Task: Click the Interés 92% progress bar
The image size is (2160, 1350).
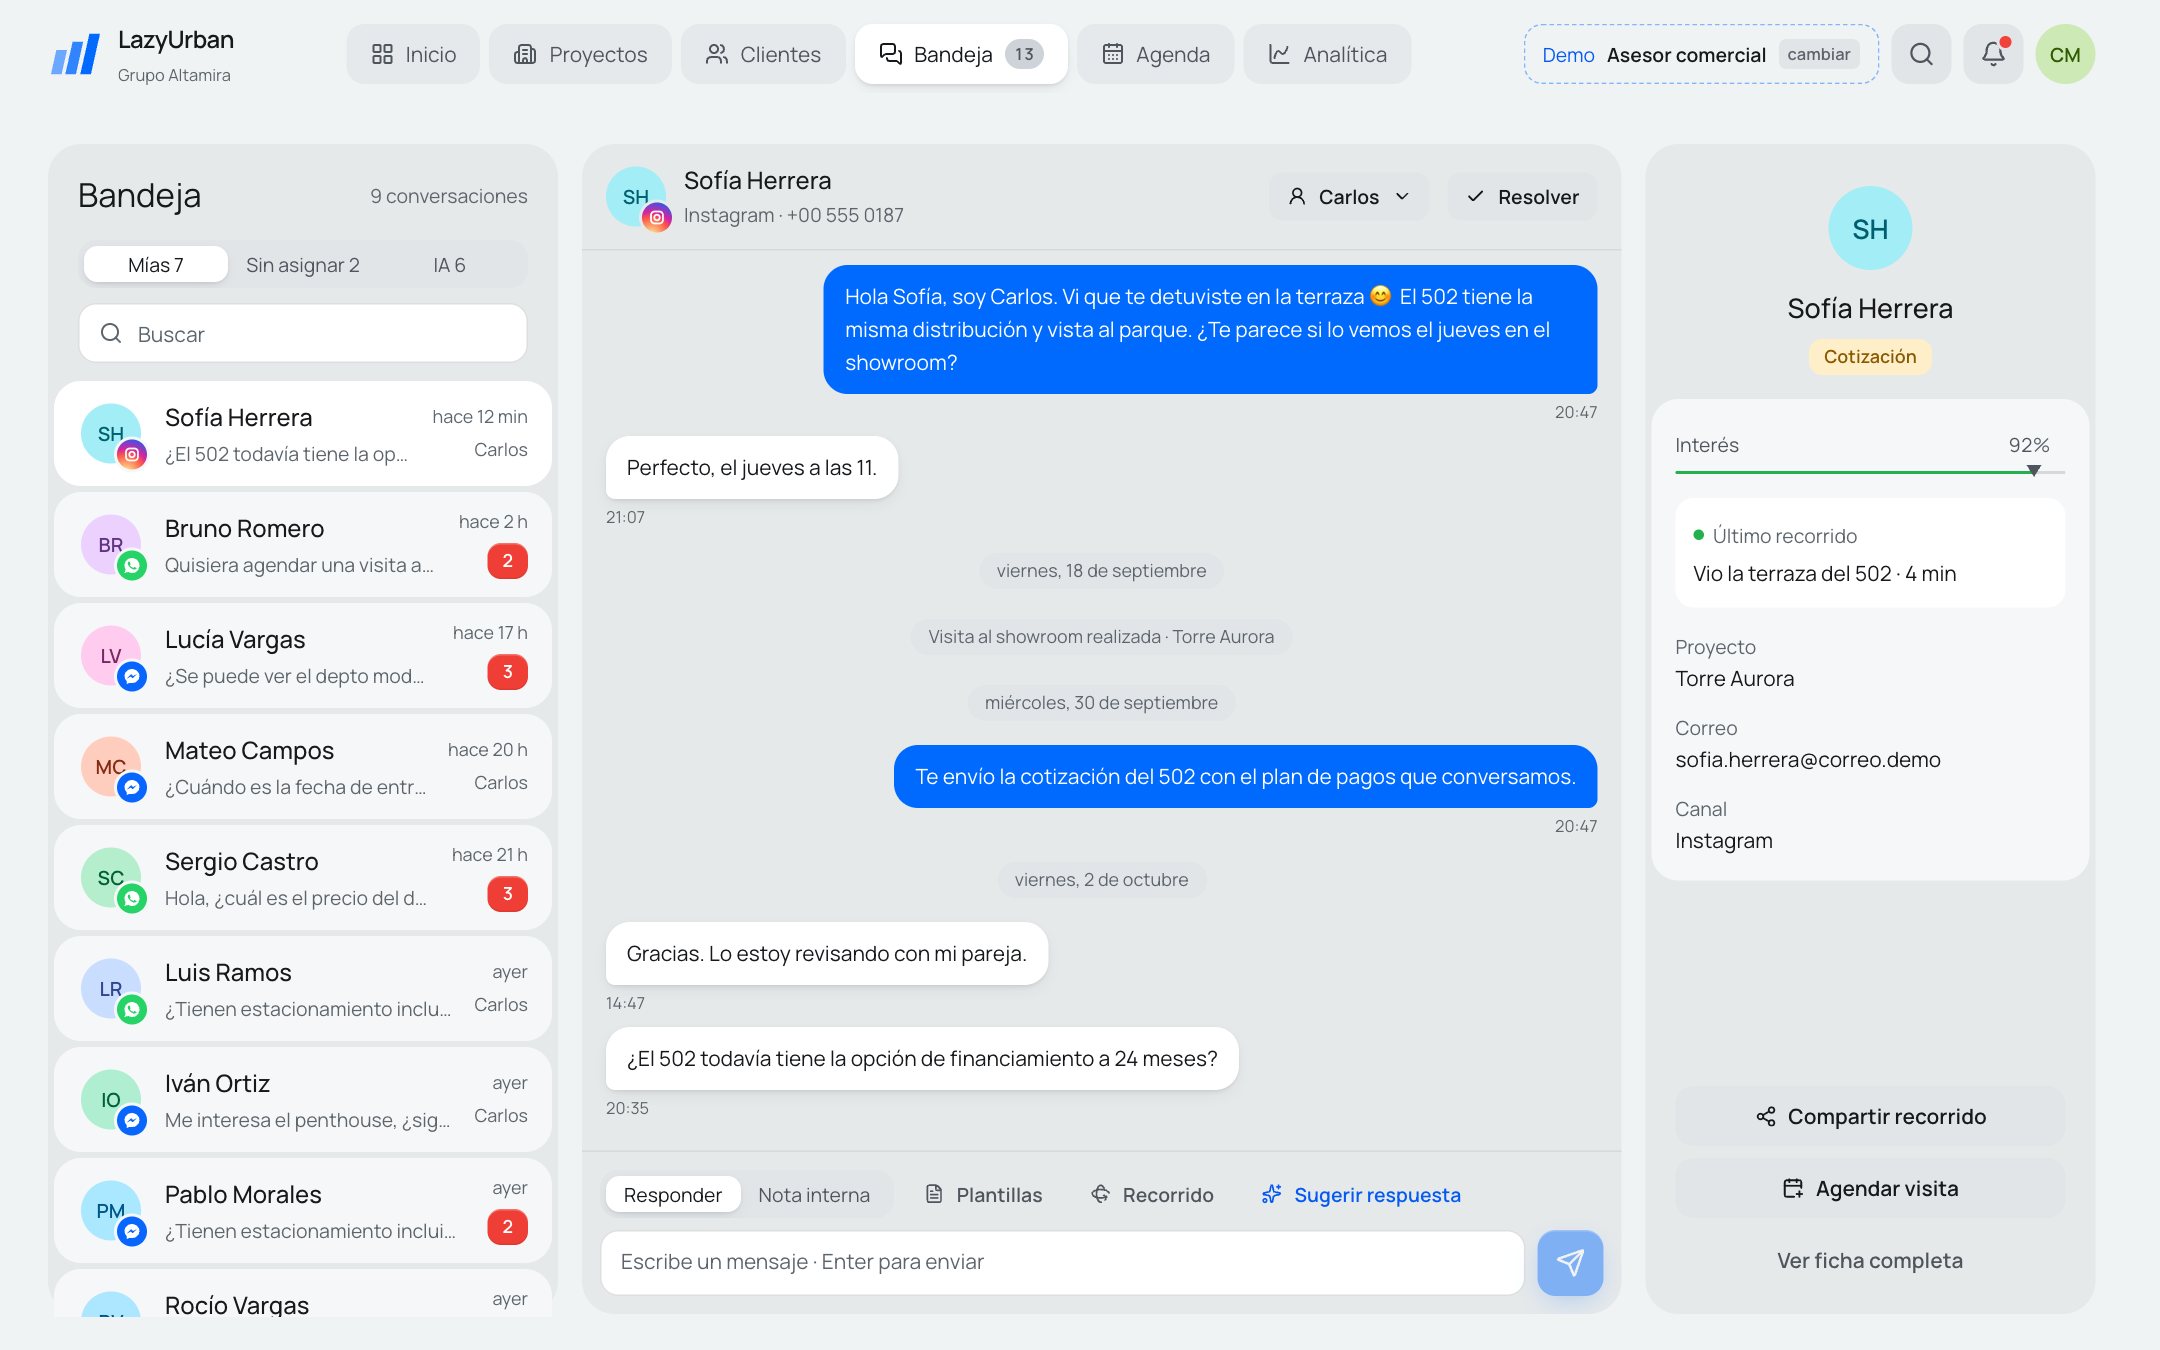Action: point(1870,471)
